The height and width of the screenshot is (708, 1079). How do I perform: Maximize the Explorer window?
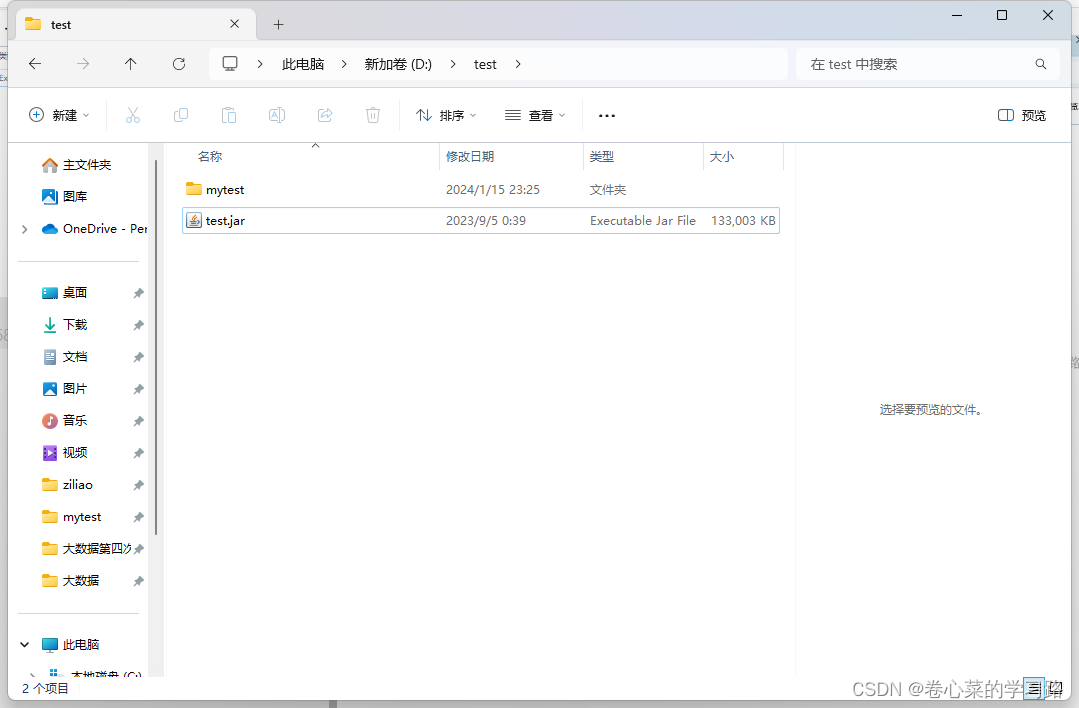coord(1002,15)
